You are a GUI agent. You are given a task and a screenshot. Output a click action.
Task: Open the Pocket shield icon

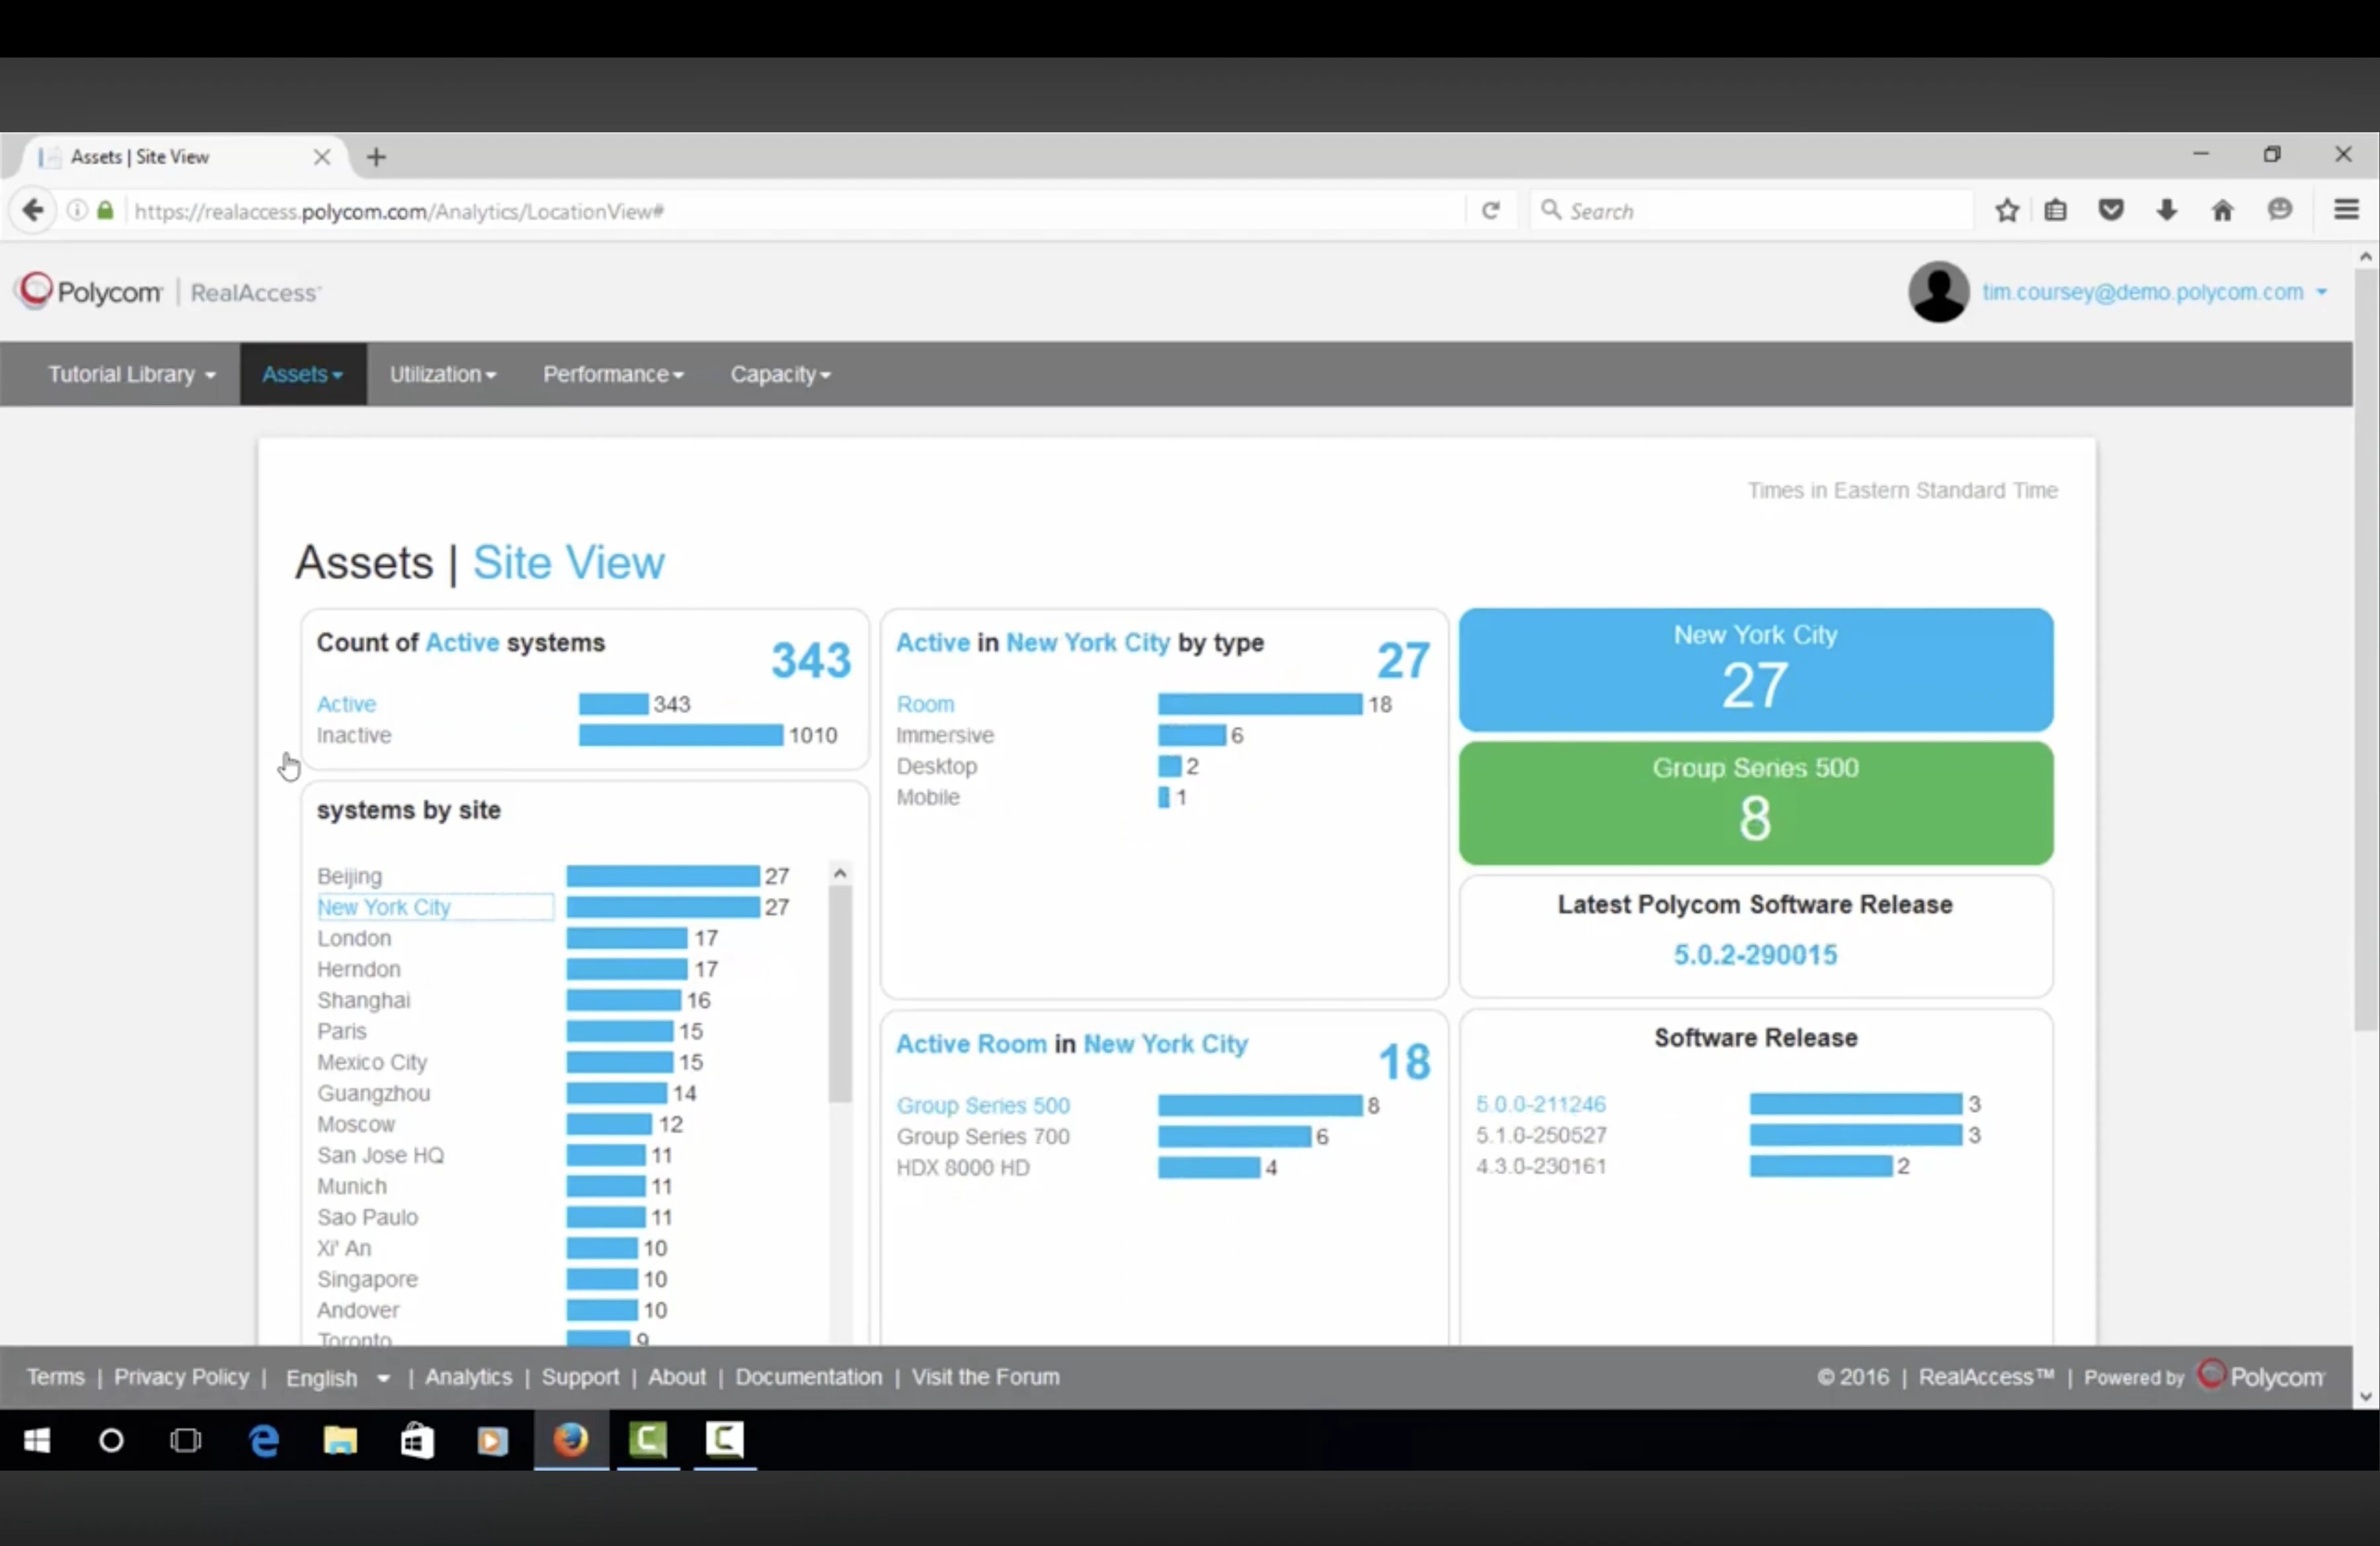2111,210
